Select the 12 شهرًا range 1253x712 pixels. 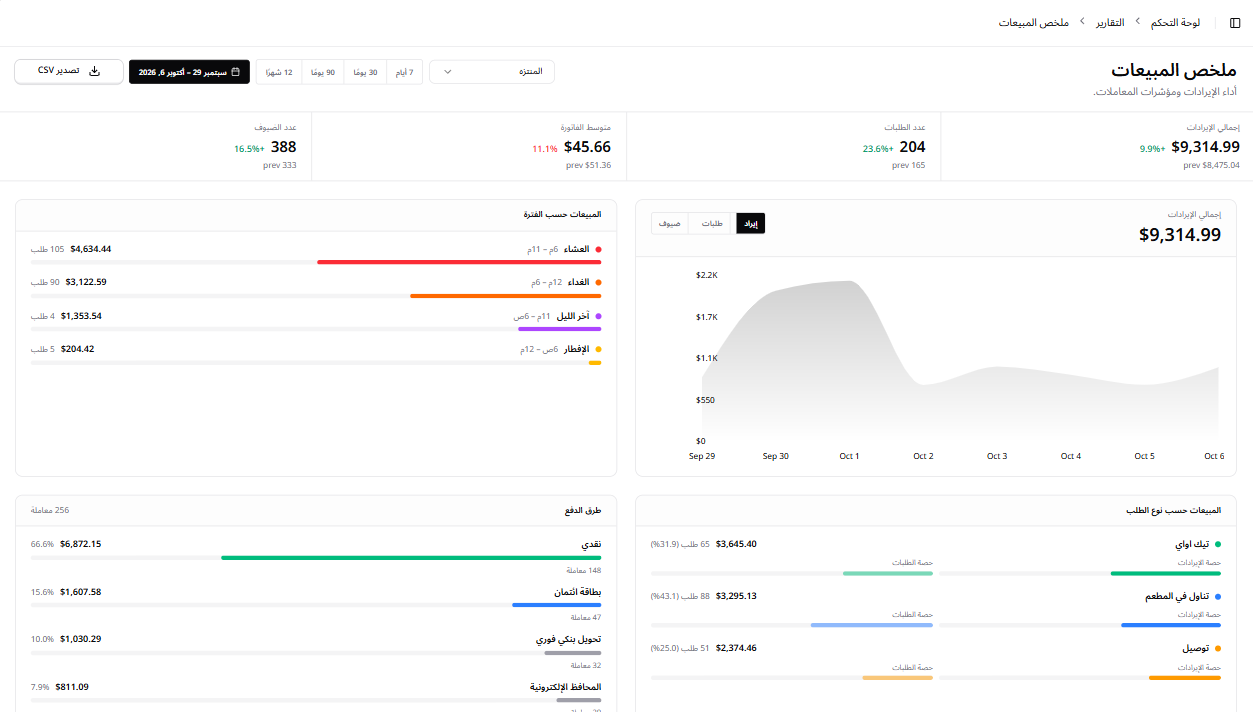tap(280, 72)
